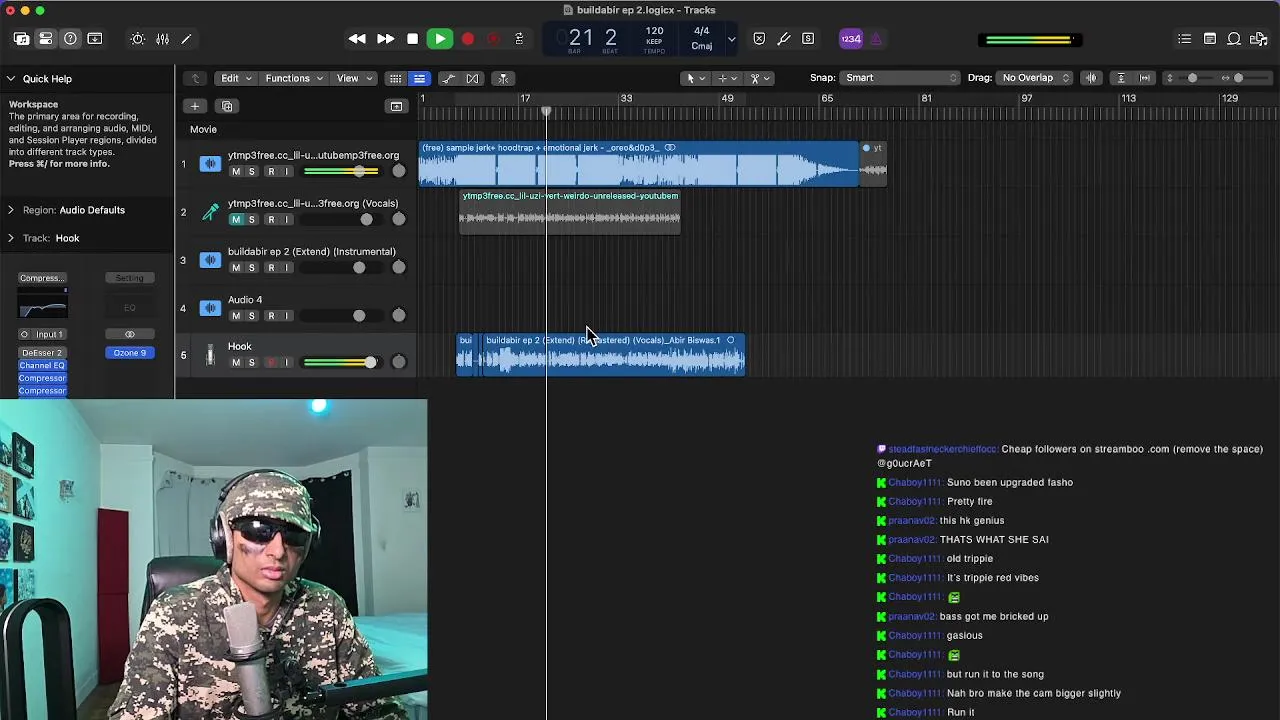This screenshot has width=1280, height=720.
Task: Open the Editors pencil icon
Action: (x=186, y=39)
